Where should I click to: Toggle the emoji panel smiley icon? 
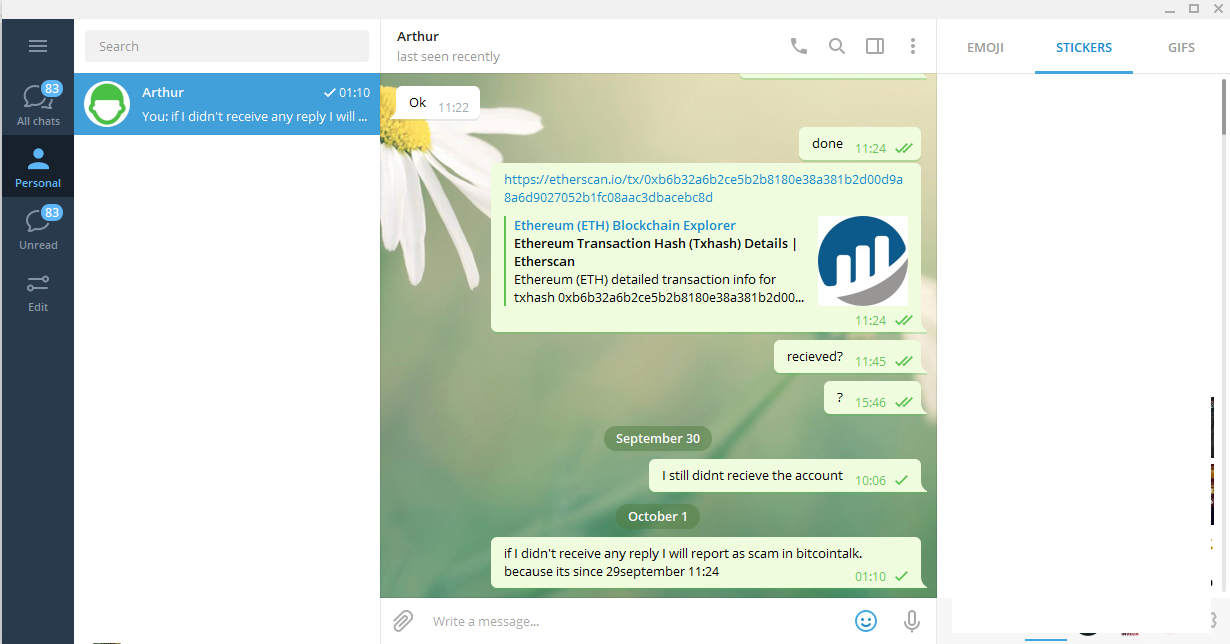pos(866,621)
